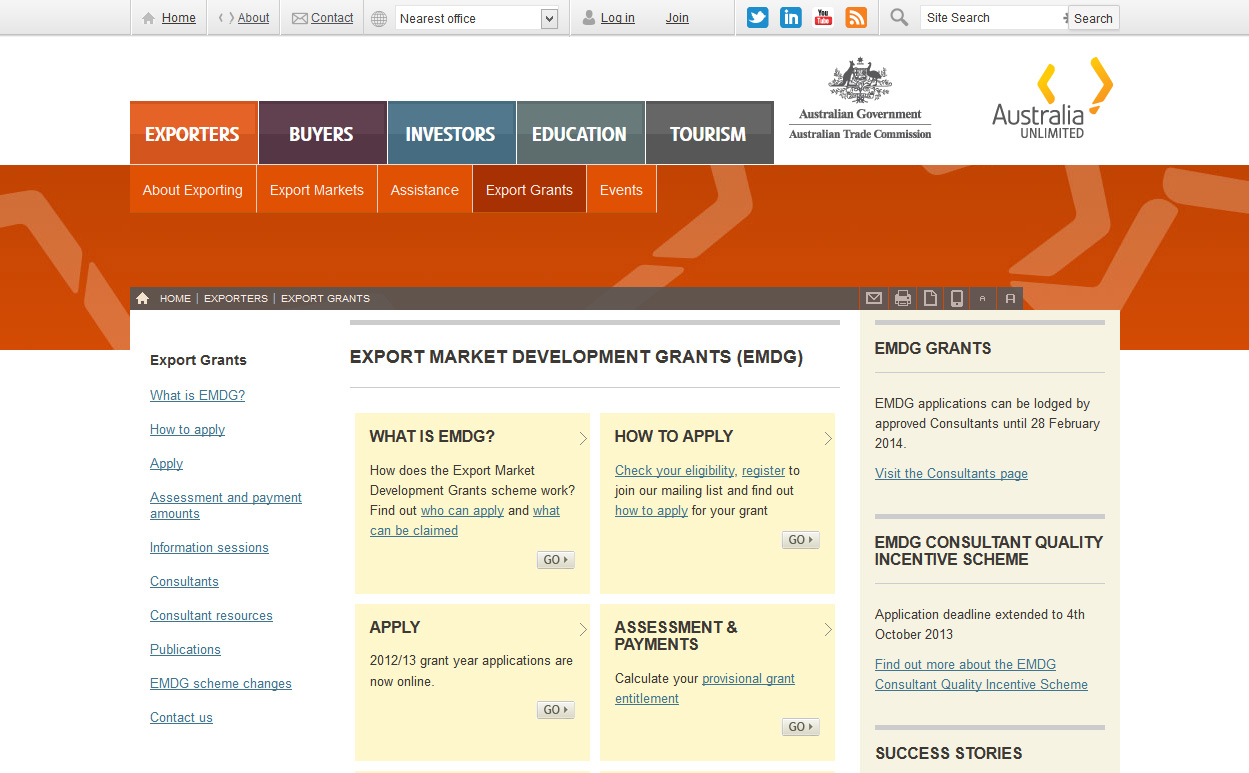Open the About Exporting submenu item
Screen dimensions: 1249x773
pos(193,190)
